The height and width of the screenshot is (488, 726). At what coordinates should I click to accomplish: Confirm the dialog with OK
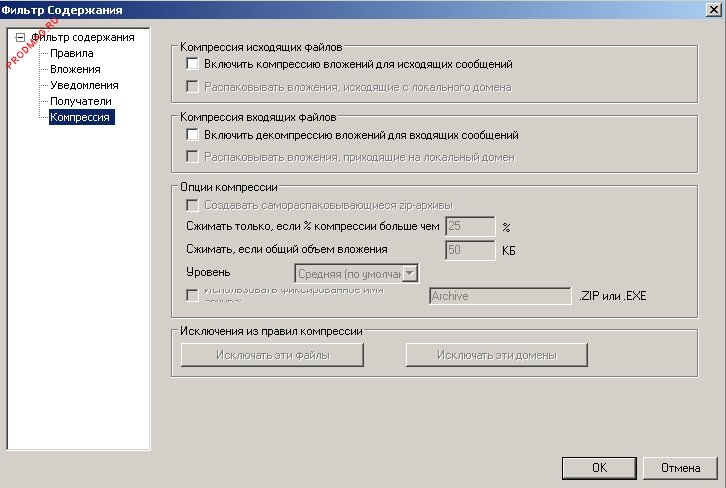tap(599, 467)
